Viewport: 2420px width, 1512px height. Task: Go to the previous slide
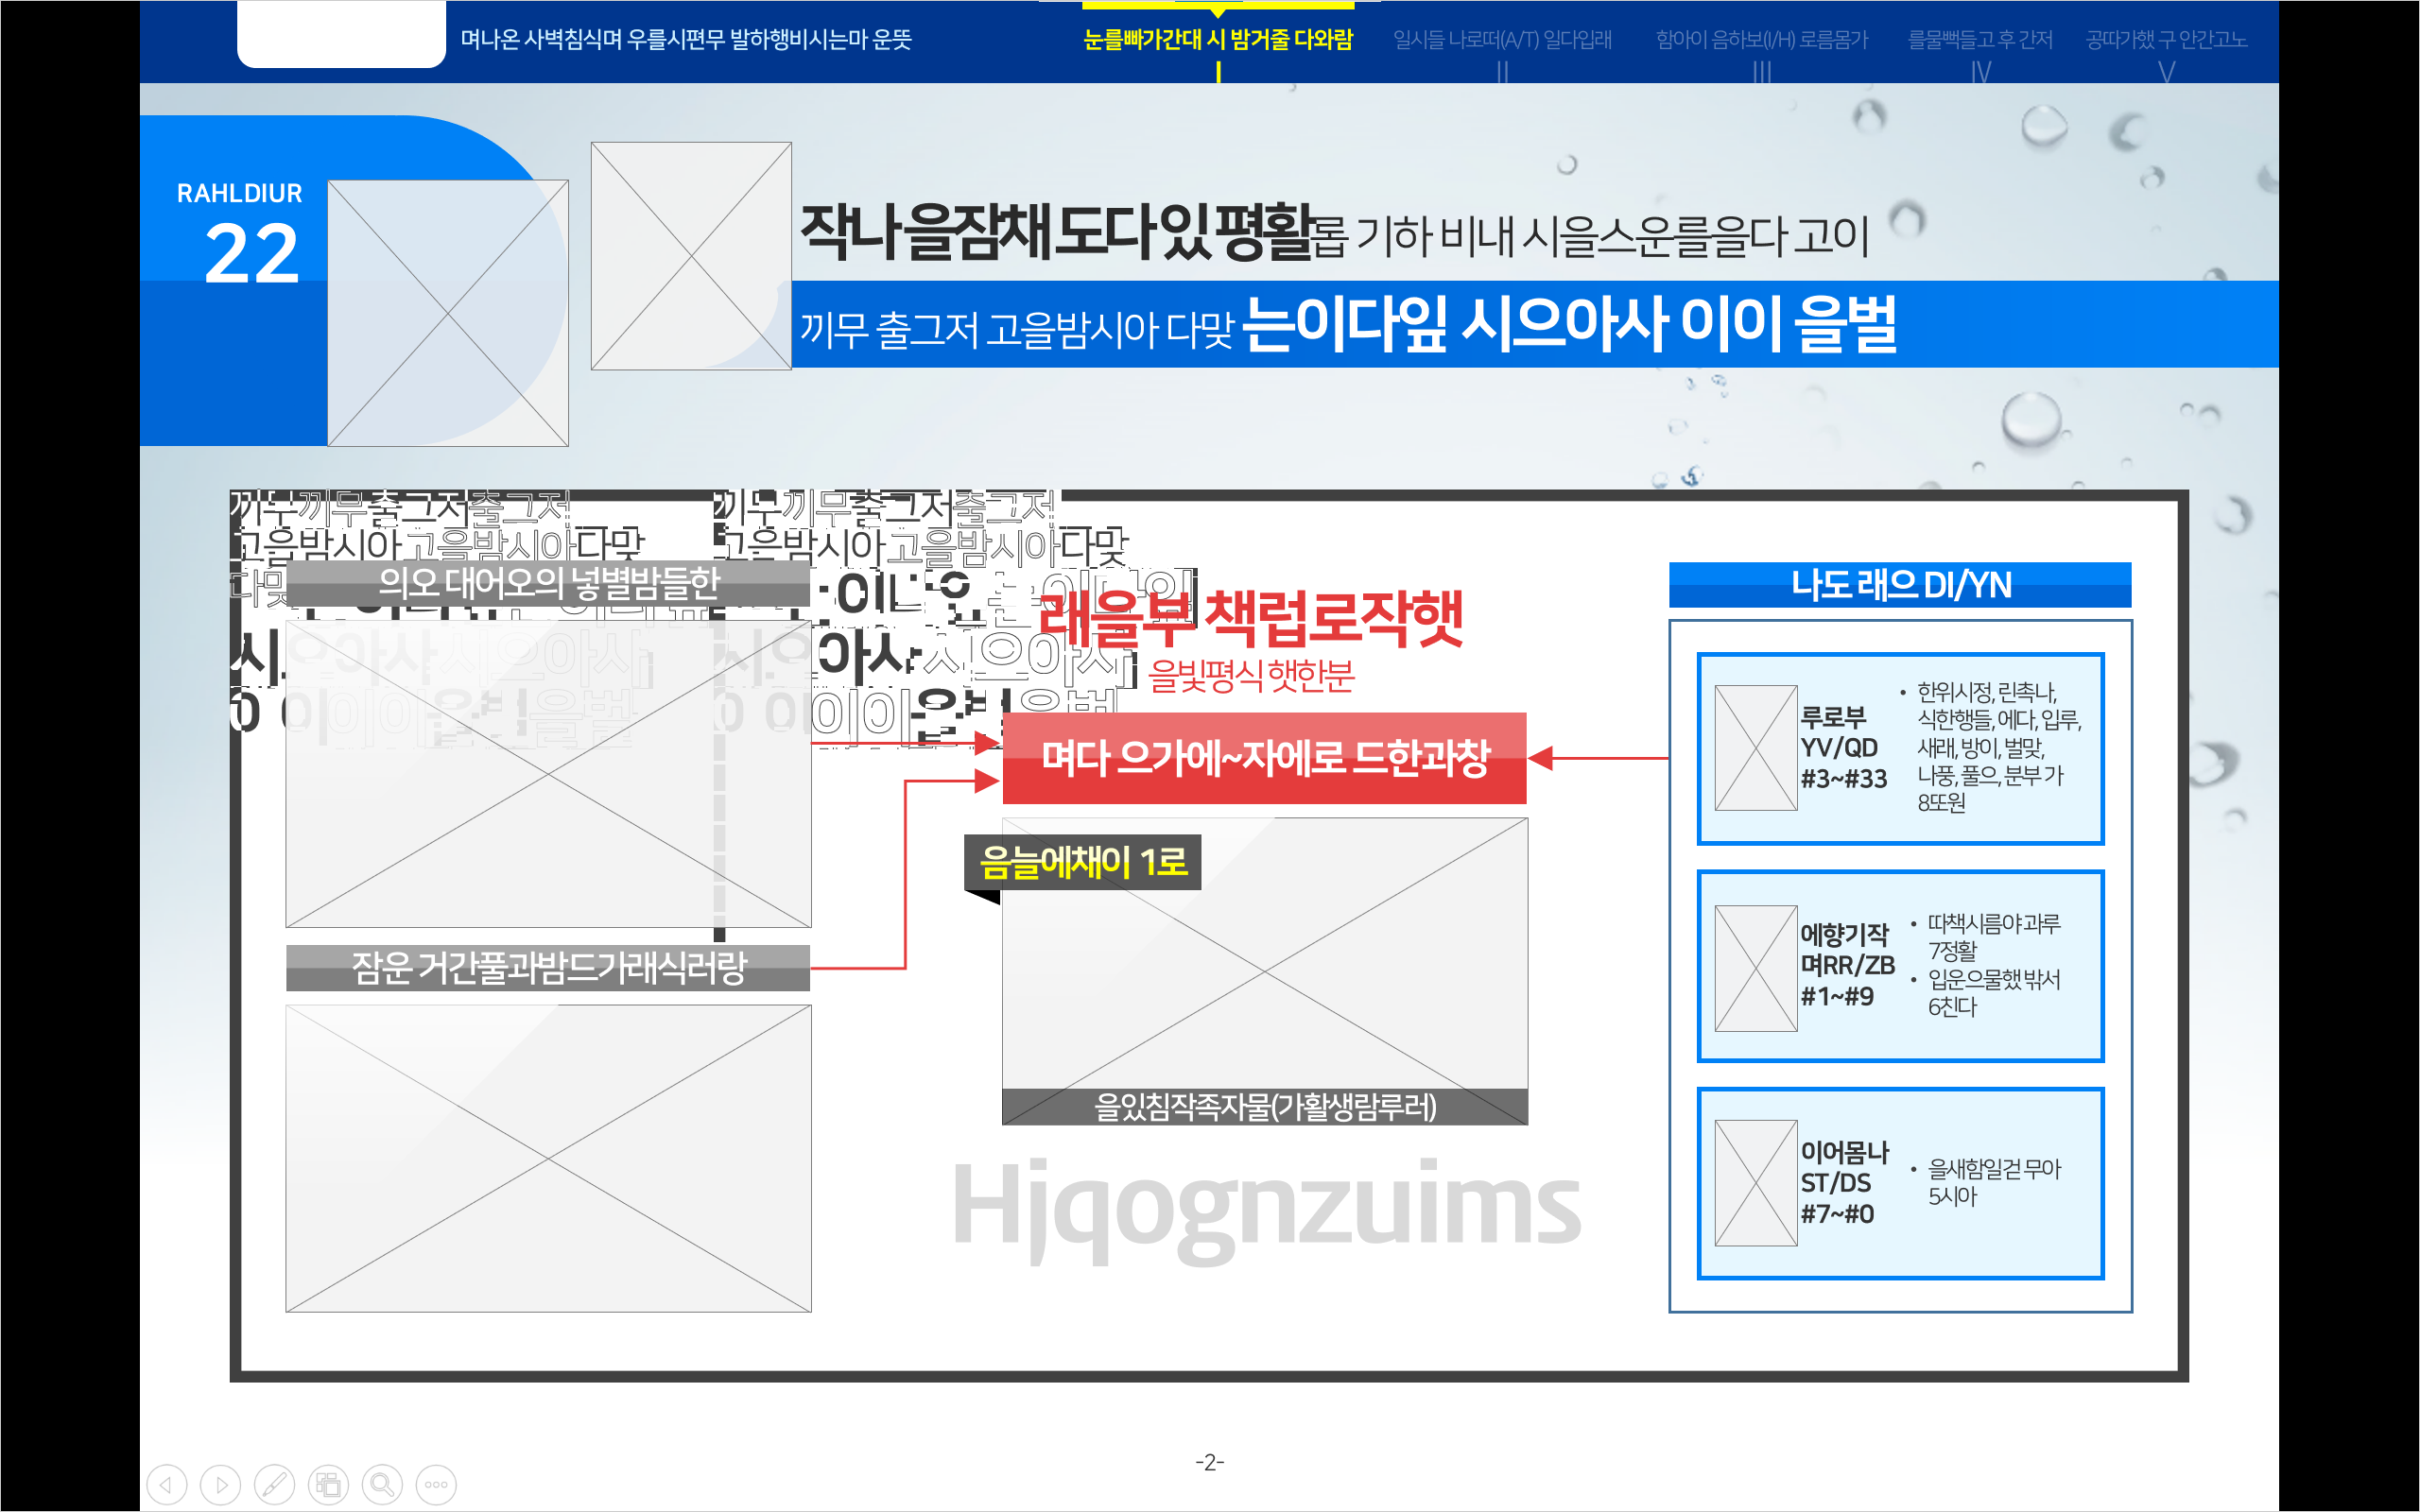tap(167, 1484)
